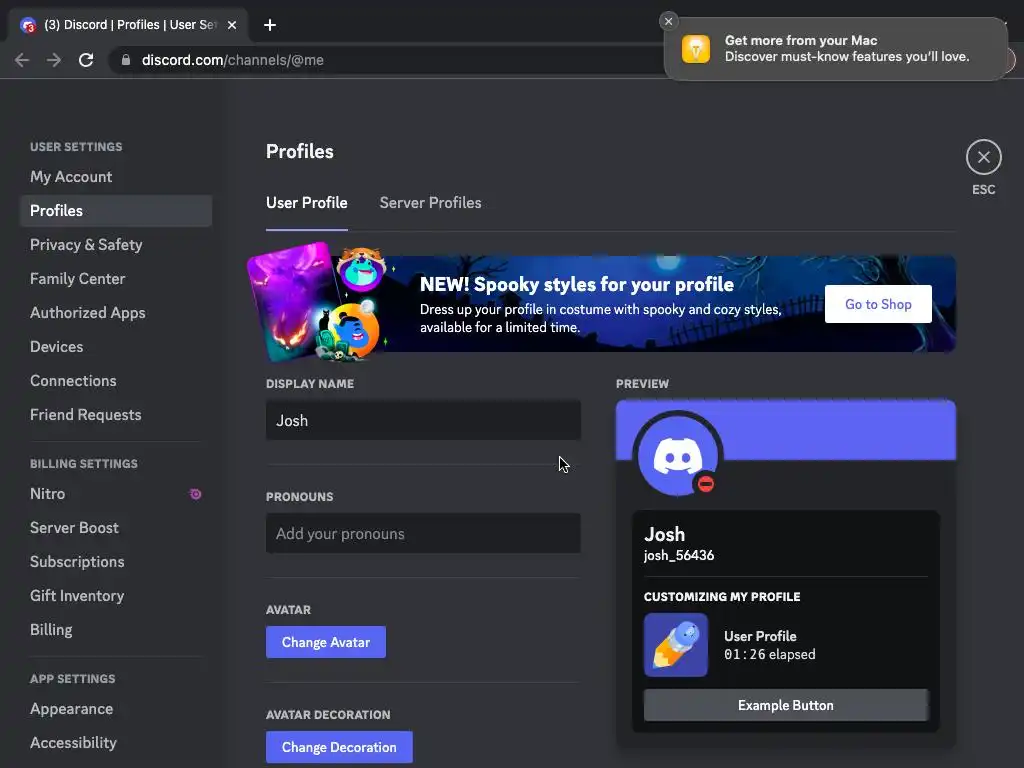The image size is (1024, 768).
Task: Dismiss the 'Get more from your Mac' notification
Action: tap(668, 21)
